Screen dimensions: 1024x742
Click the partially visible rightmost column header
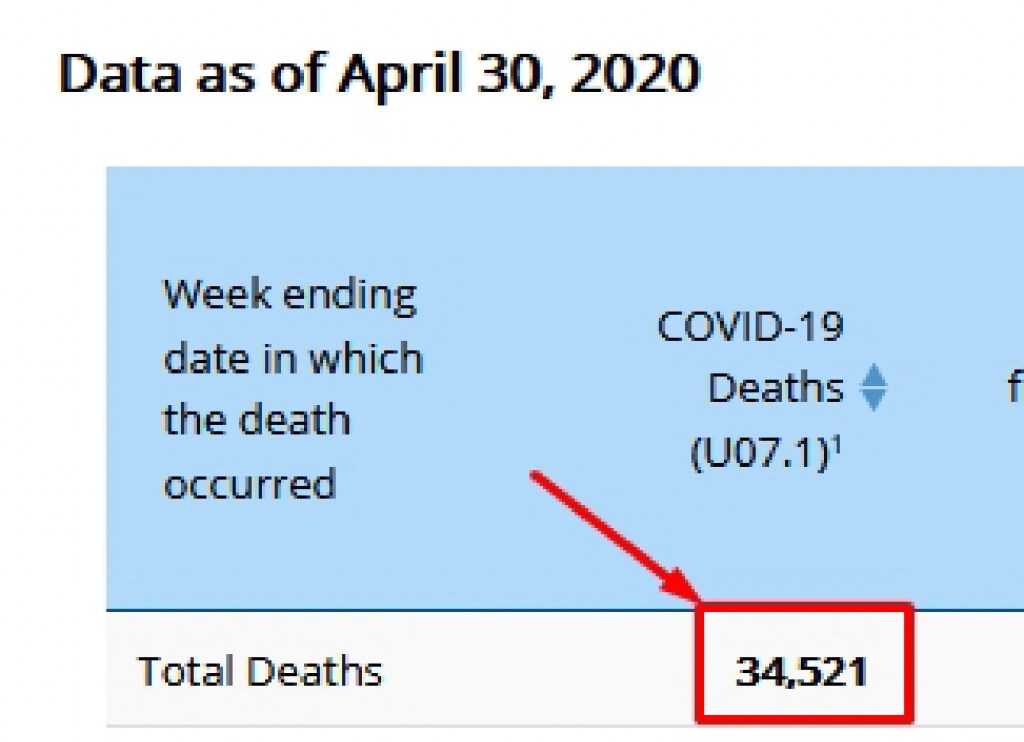point(1014,388)
